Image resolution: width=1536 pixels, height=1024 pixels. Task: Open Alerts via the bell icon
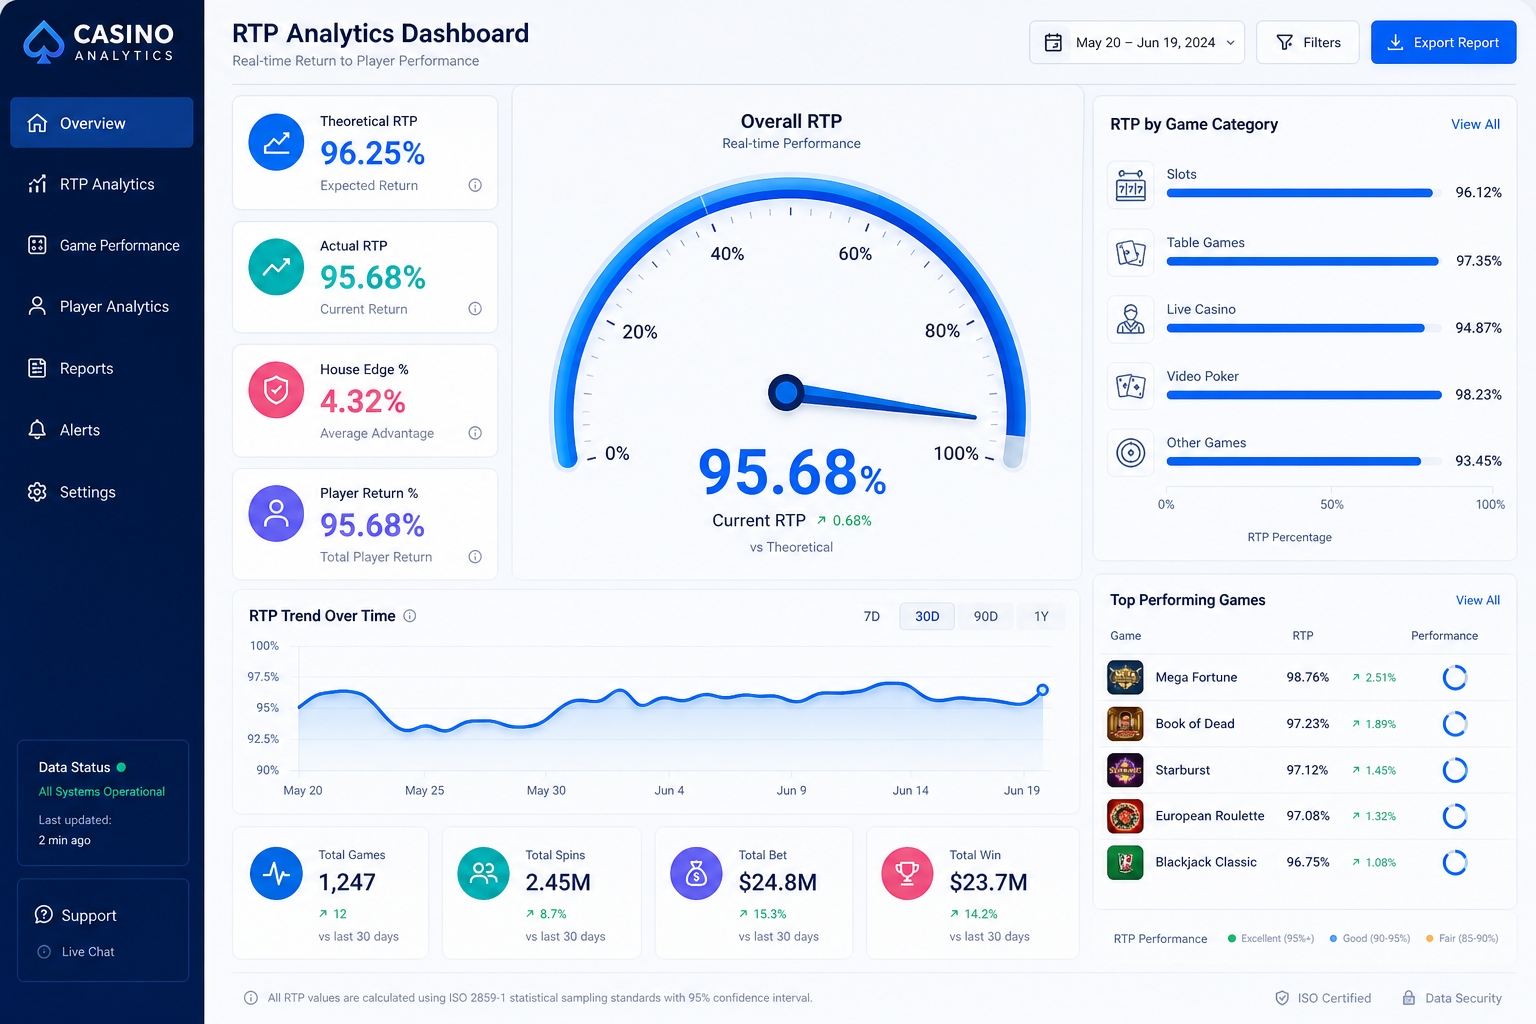pyautogui.click(x=37, y=430)
